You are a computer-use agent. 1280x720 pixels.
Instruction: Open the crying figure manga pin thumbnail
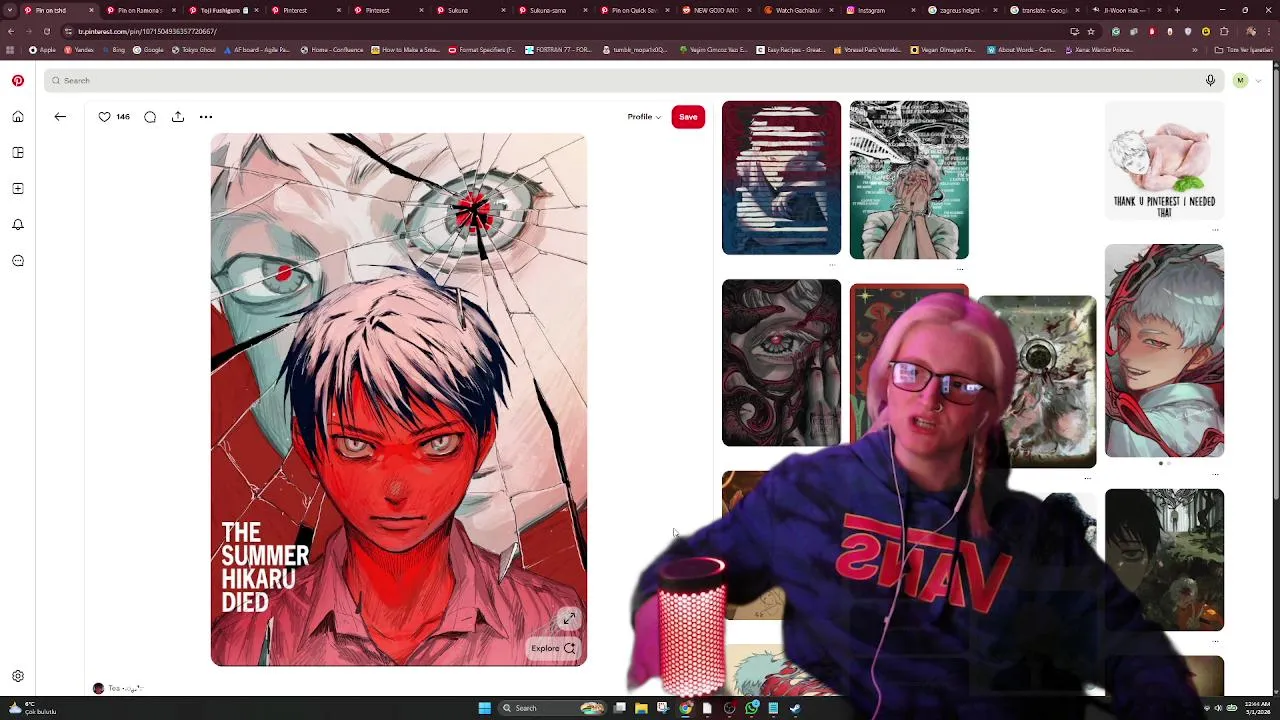tap(909, 180)
